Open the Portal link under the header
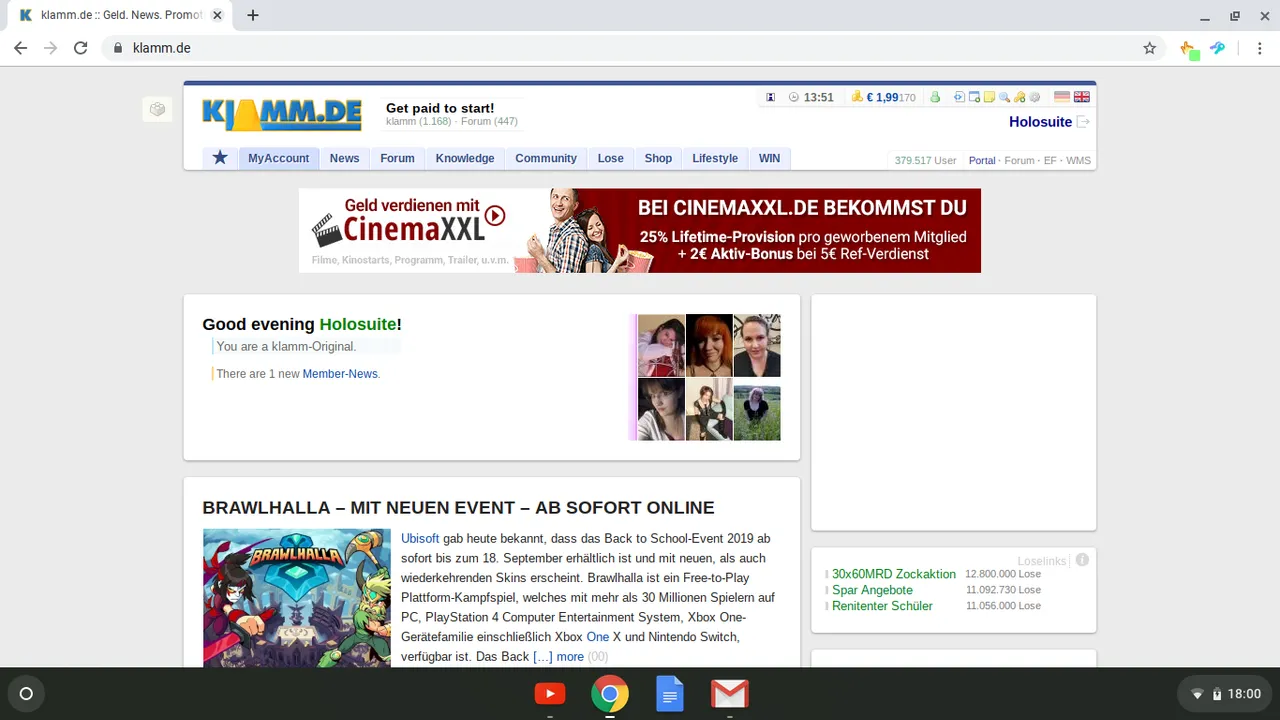 (x=982, y=161)
